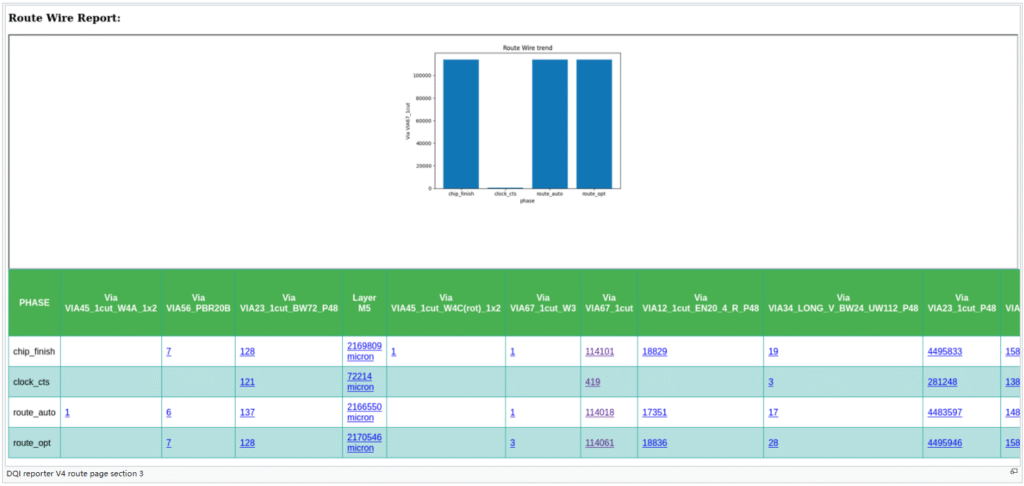The height and width of the screenshot is (486, 1024).
Task: Open the clock_cts VIA67_1cut value 419
Action: pos(590,382)
